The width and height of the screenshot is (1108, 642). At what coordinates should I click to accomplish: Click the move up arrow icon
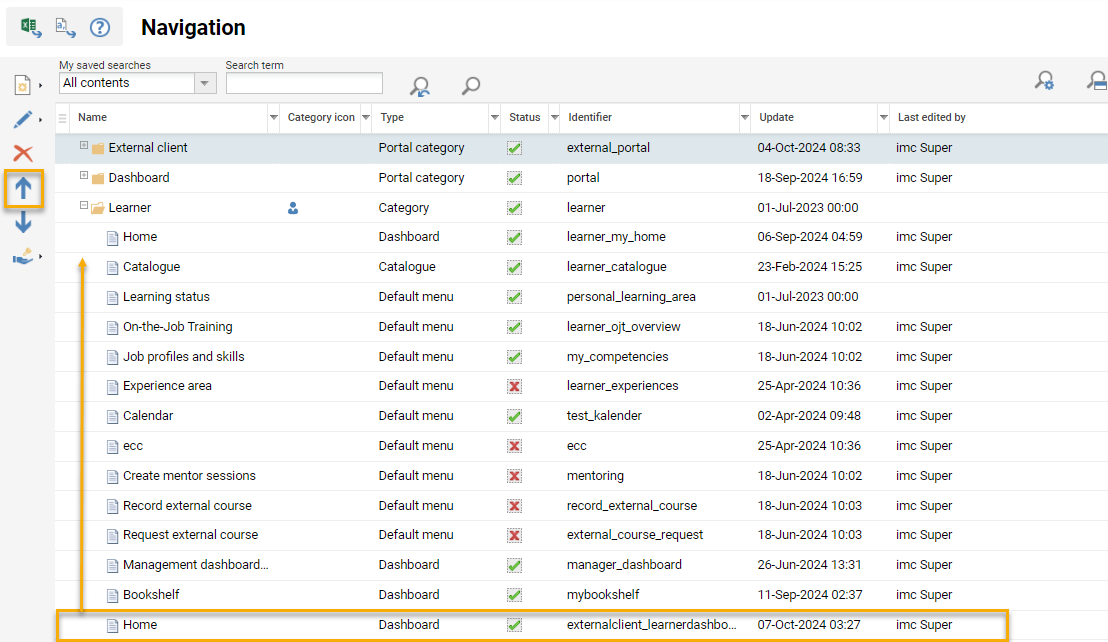click(24, 188)
